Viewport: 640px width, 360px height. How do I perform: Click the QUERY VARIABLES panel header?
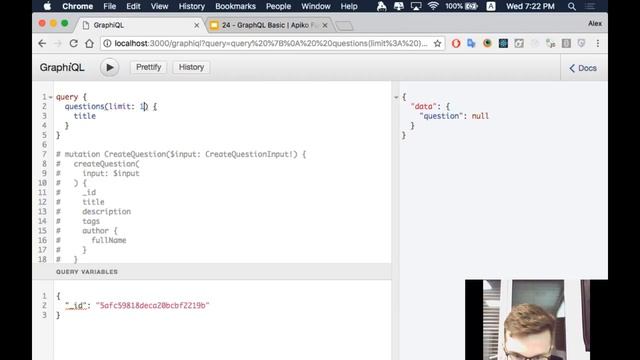(x=212, y=272)
